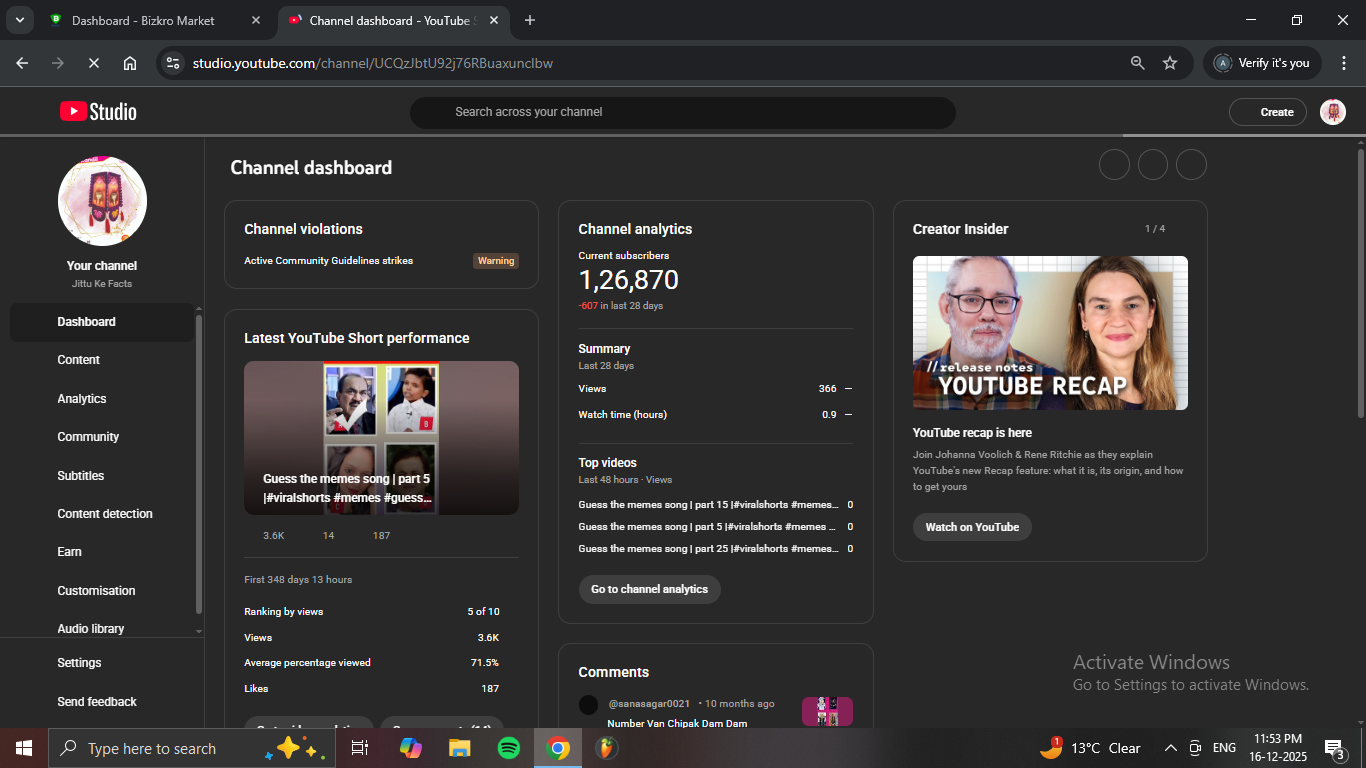Click the sidebar vertical scrollbar
Screen dimensions: 1366x768
199,460
